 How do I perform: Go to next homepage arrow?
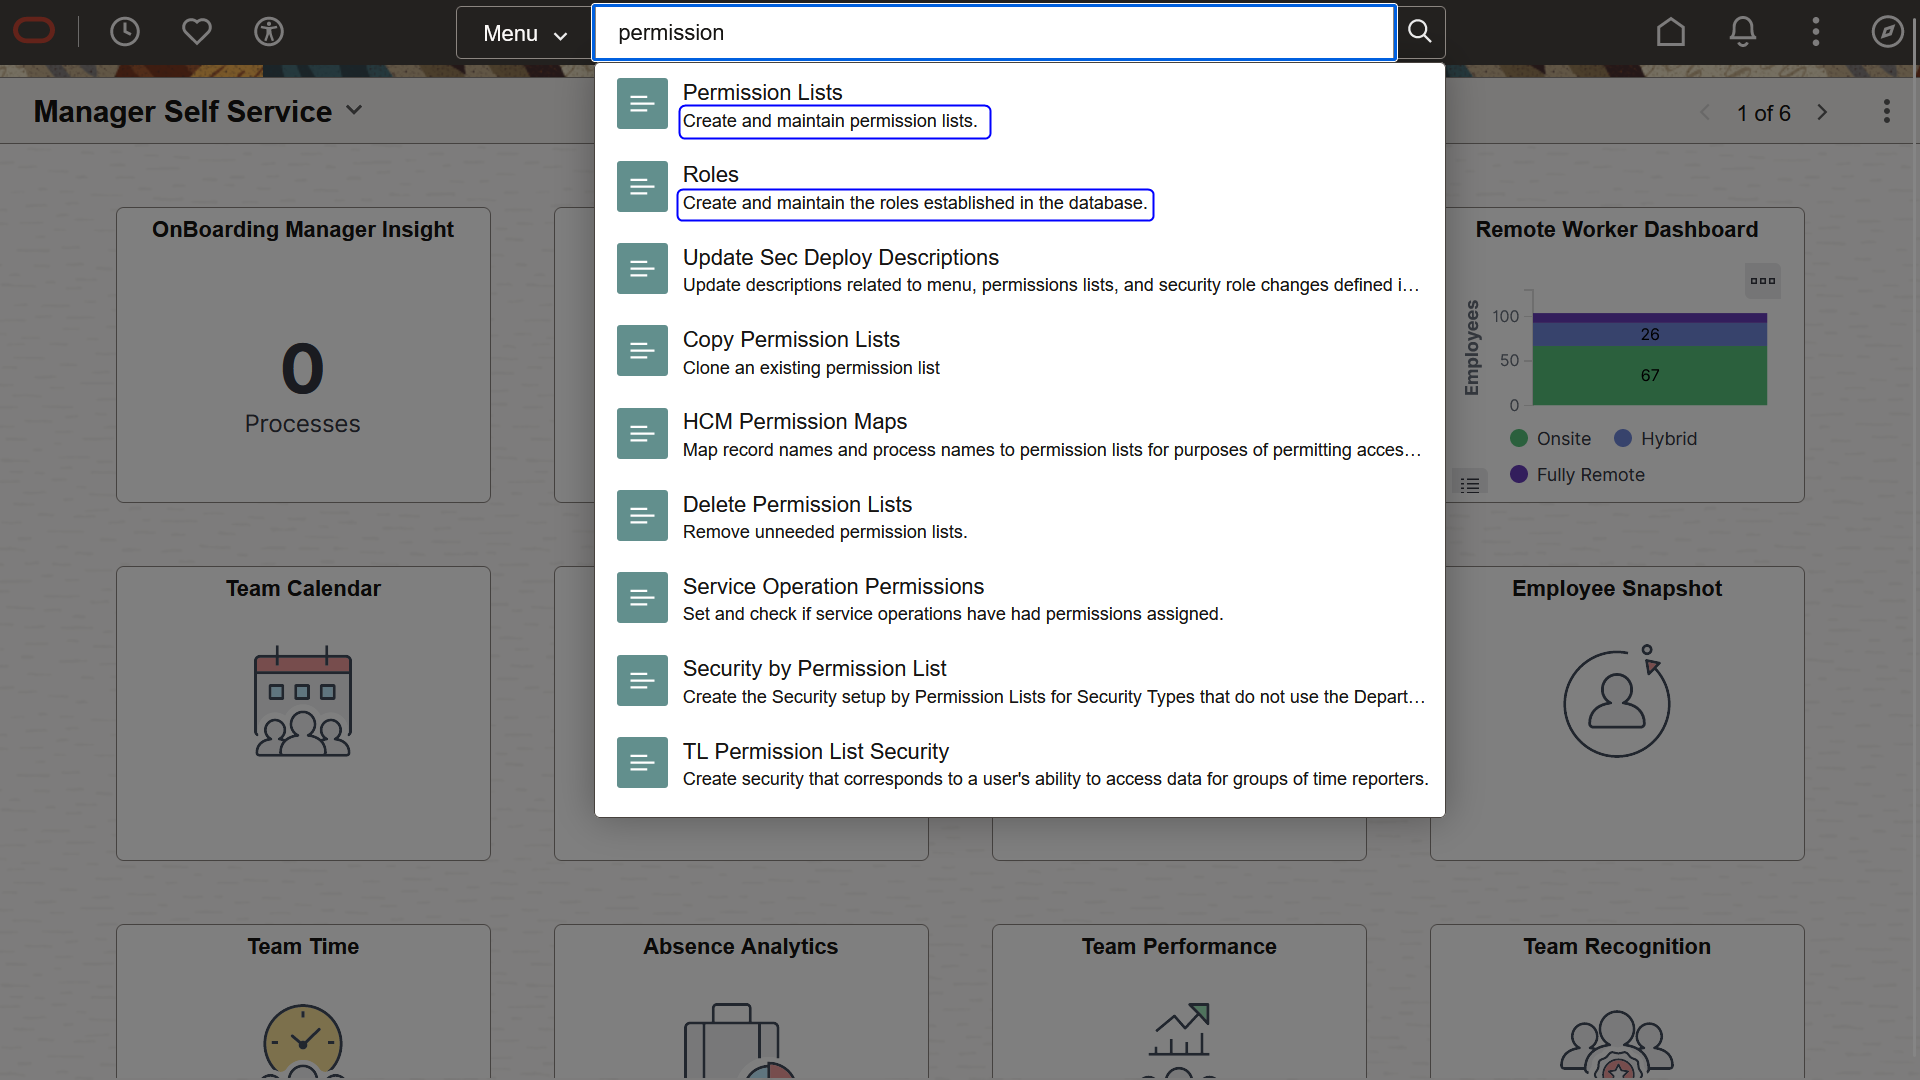coord(1822,113)
